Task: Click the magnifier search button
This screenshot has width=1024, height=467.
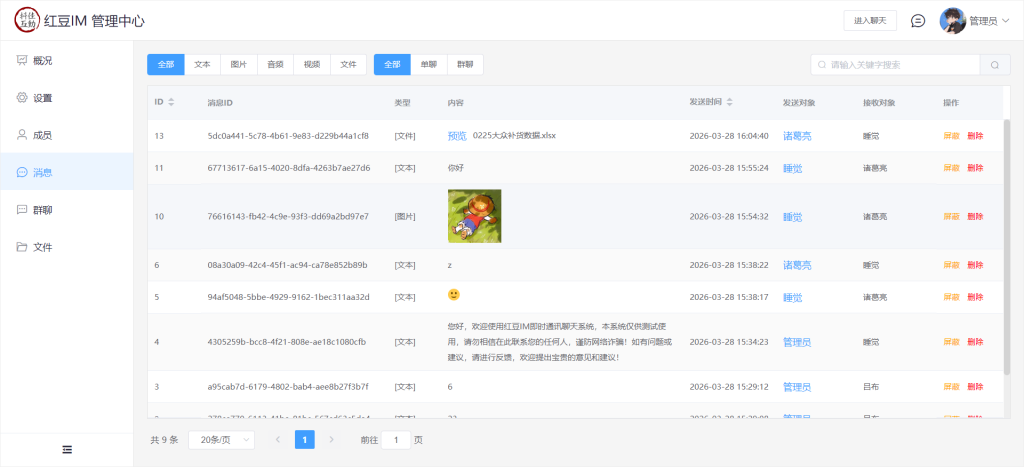Action: [995, 65]
